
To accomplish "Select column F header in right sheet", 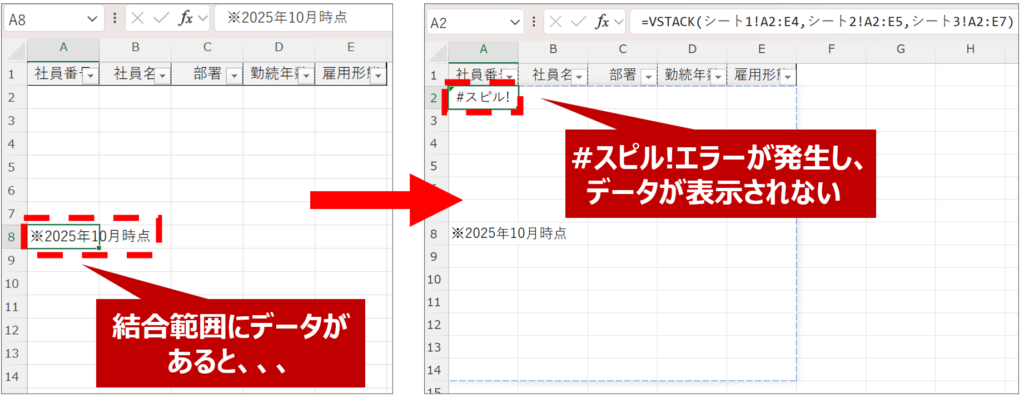I will 831,49.
